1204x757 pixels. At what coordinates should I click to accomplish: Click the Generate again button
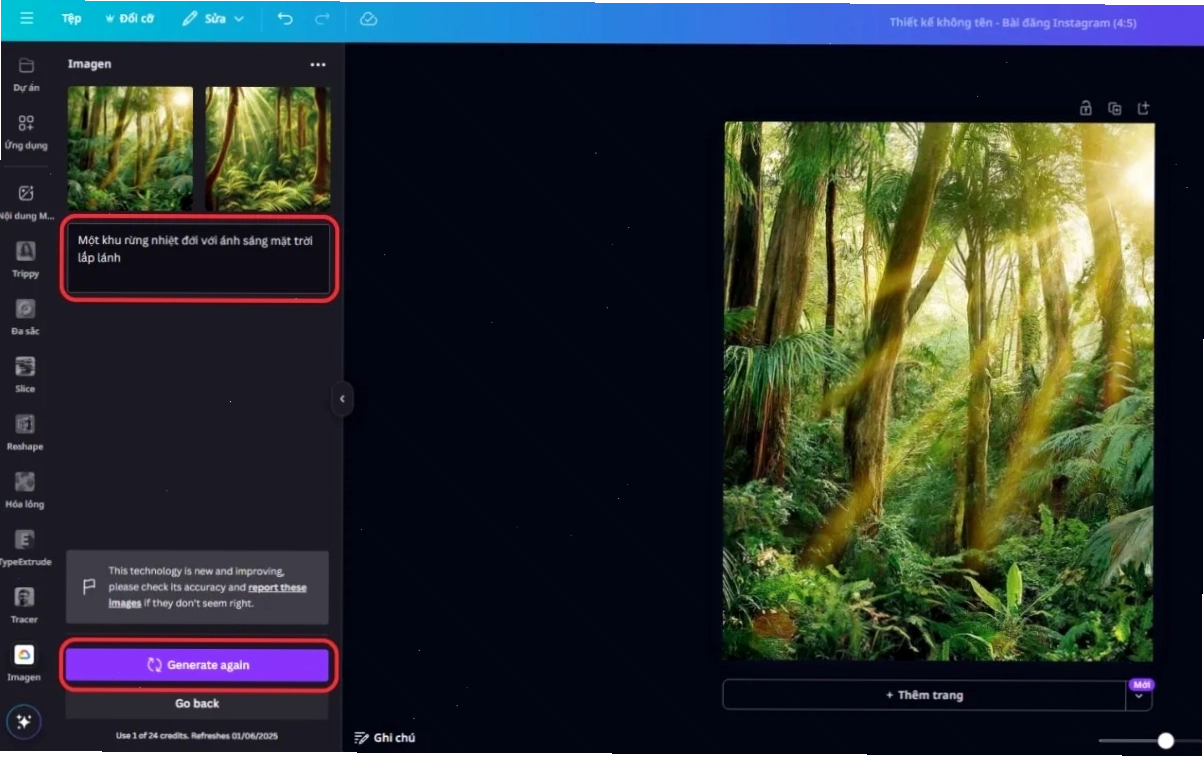198,665
